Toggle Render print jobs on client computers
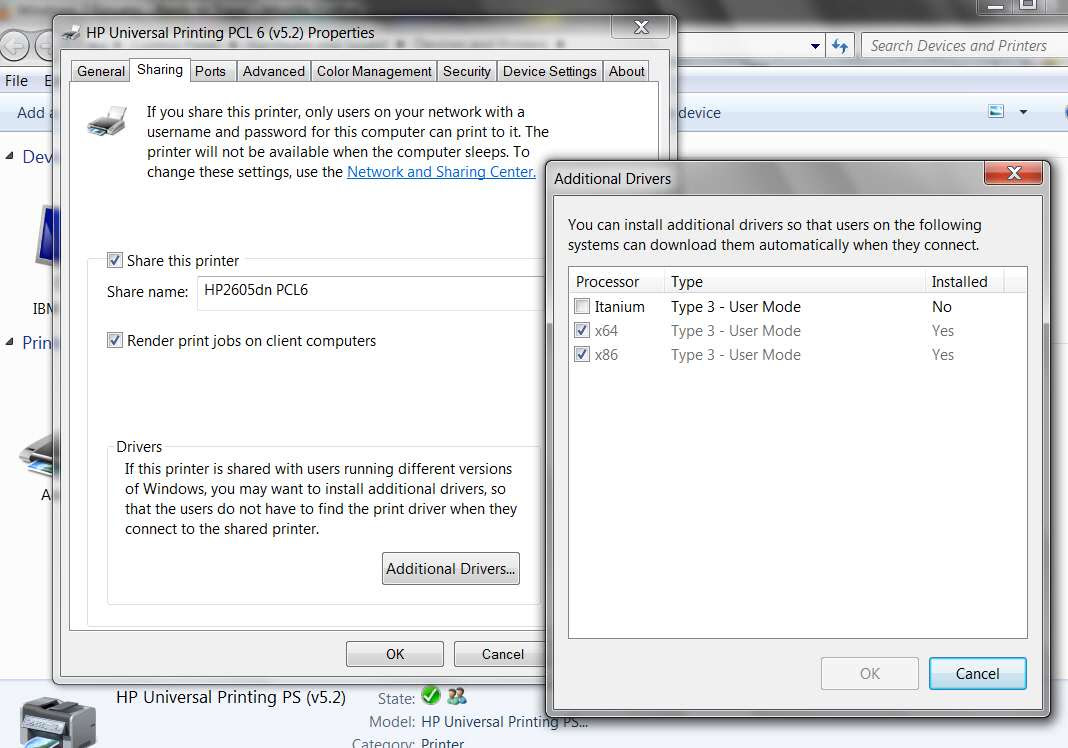This screenshot has height=748, width=1068. point(114,340)
